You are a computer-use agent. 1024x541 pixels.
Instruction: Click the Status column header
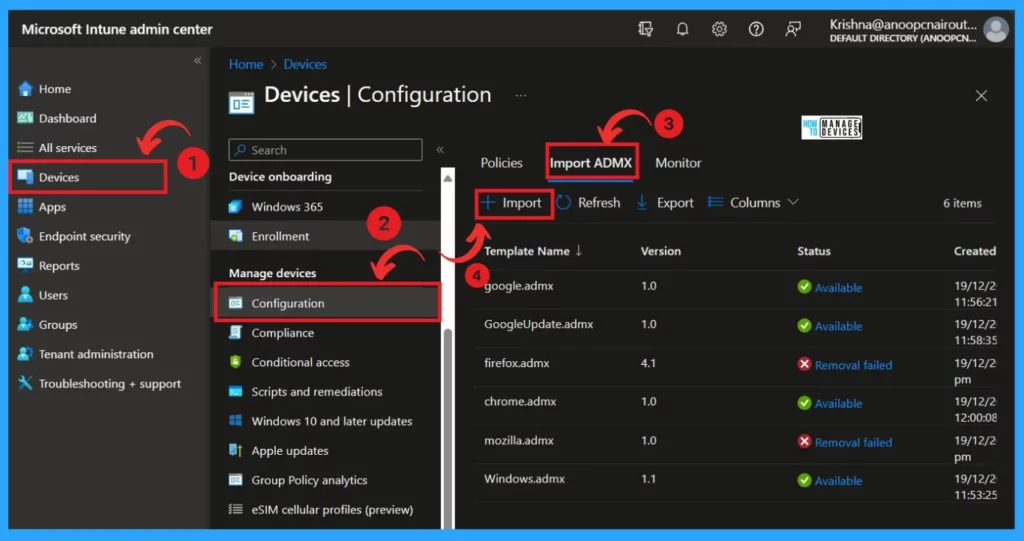tap(814, 251)
